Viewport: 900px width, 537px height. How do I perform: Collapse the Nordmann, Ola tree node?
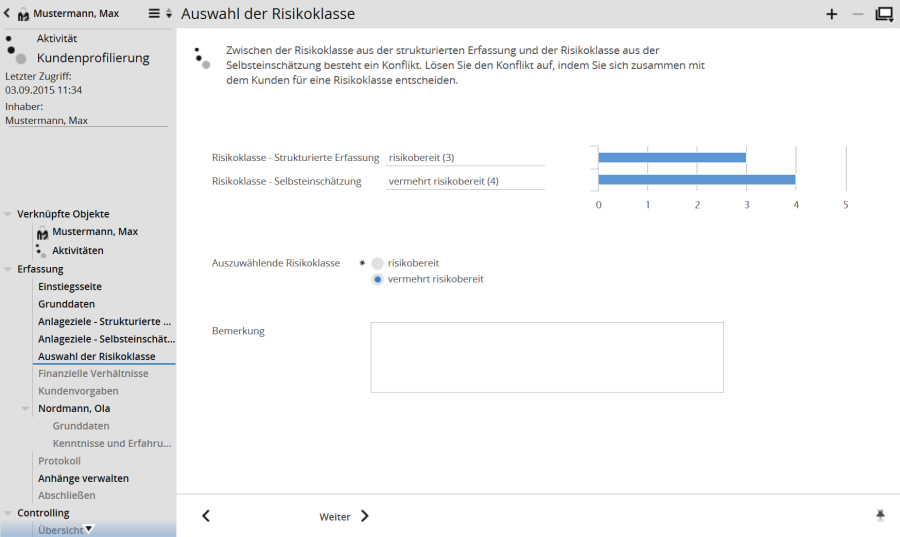click(26, 408)
